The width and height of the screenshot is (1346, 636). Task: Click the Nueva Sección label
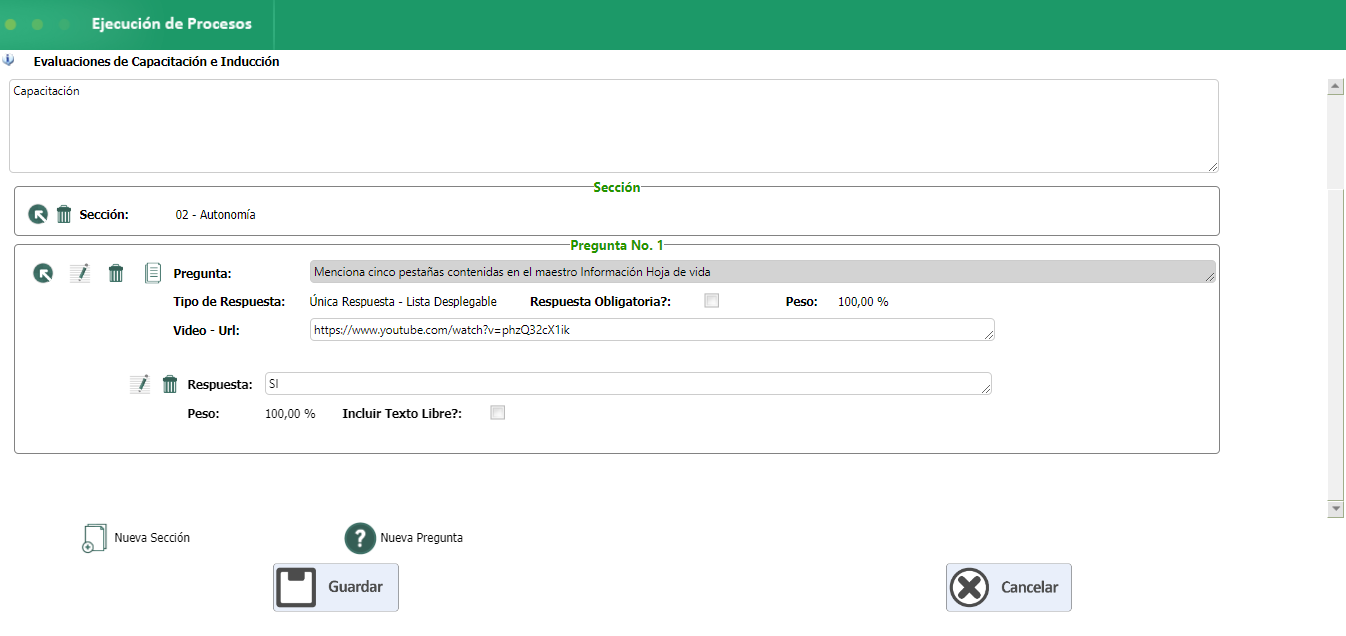pos(152,538)
